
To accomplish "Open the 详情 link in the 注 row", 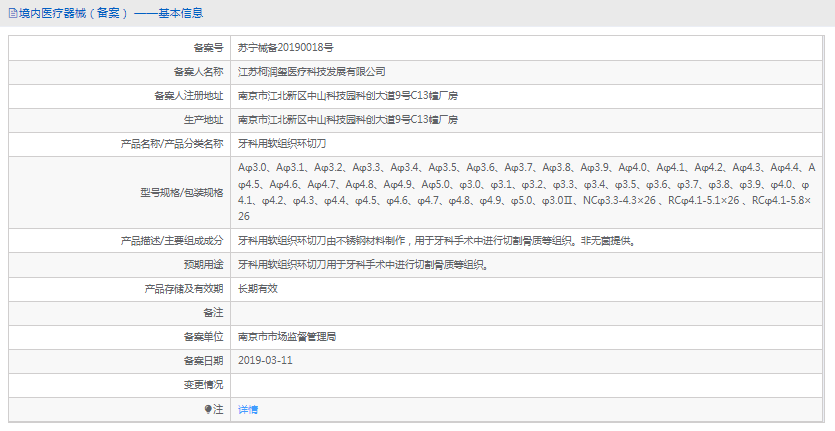I will pyautogui.click(x=248, y=409).
